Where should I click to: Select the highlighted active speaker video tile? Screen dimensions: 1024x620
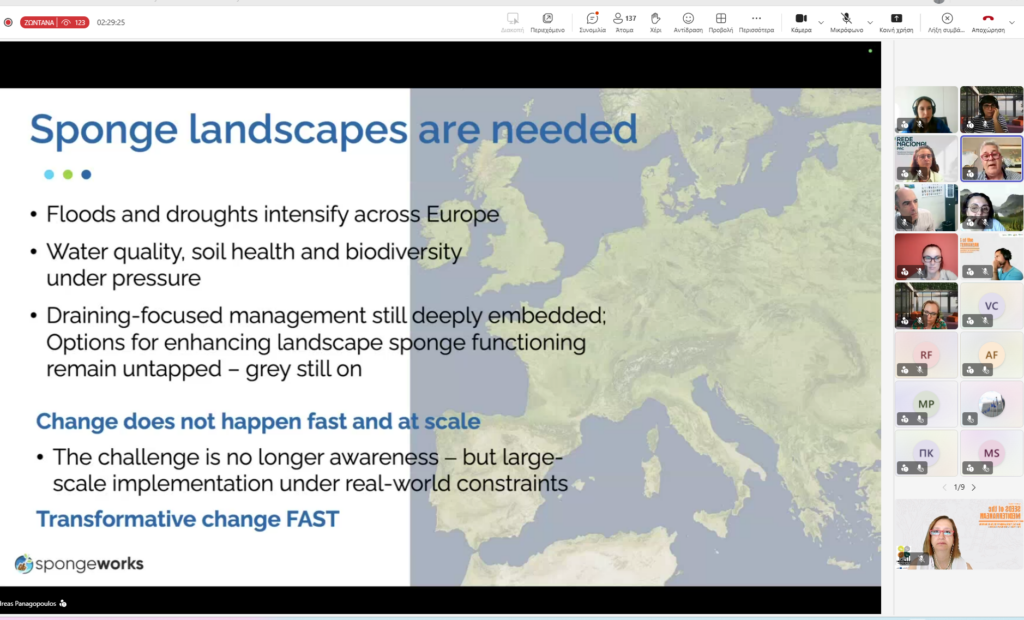[991, 159]
